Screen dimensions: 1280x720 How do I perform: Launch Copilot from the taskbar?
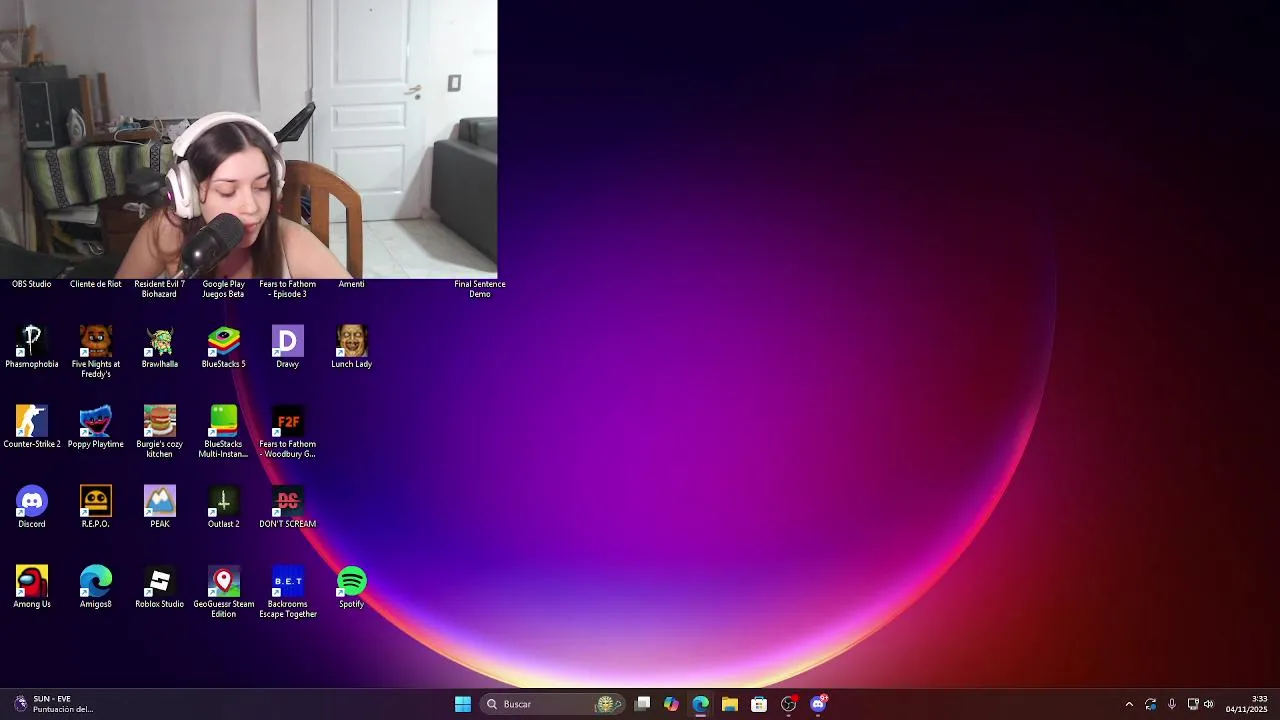point(671,704)
